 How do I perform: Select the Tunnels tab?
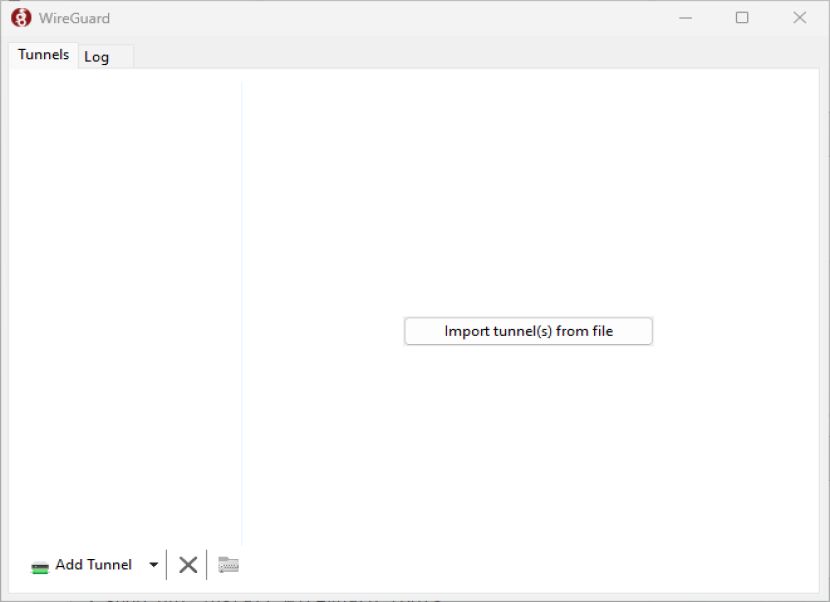[x=43, y=55]
